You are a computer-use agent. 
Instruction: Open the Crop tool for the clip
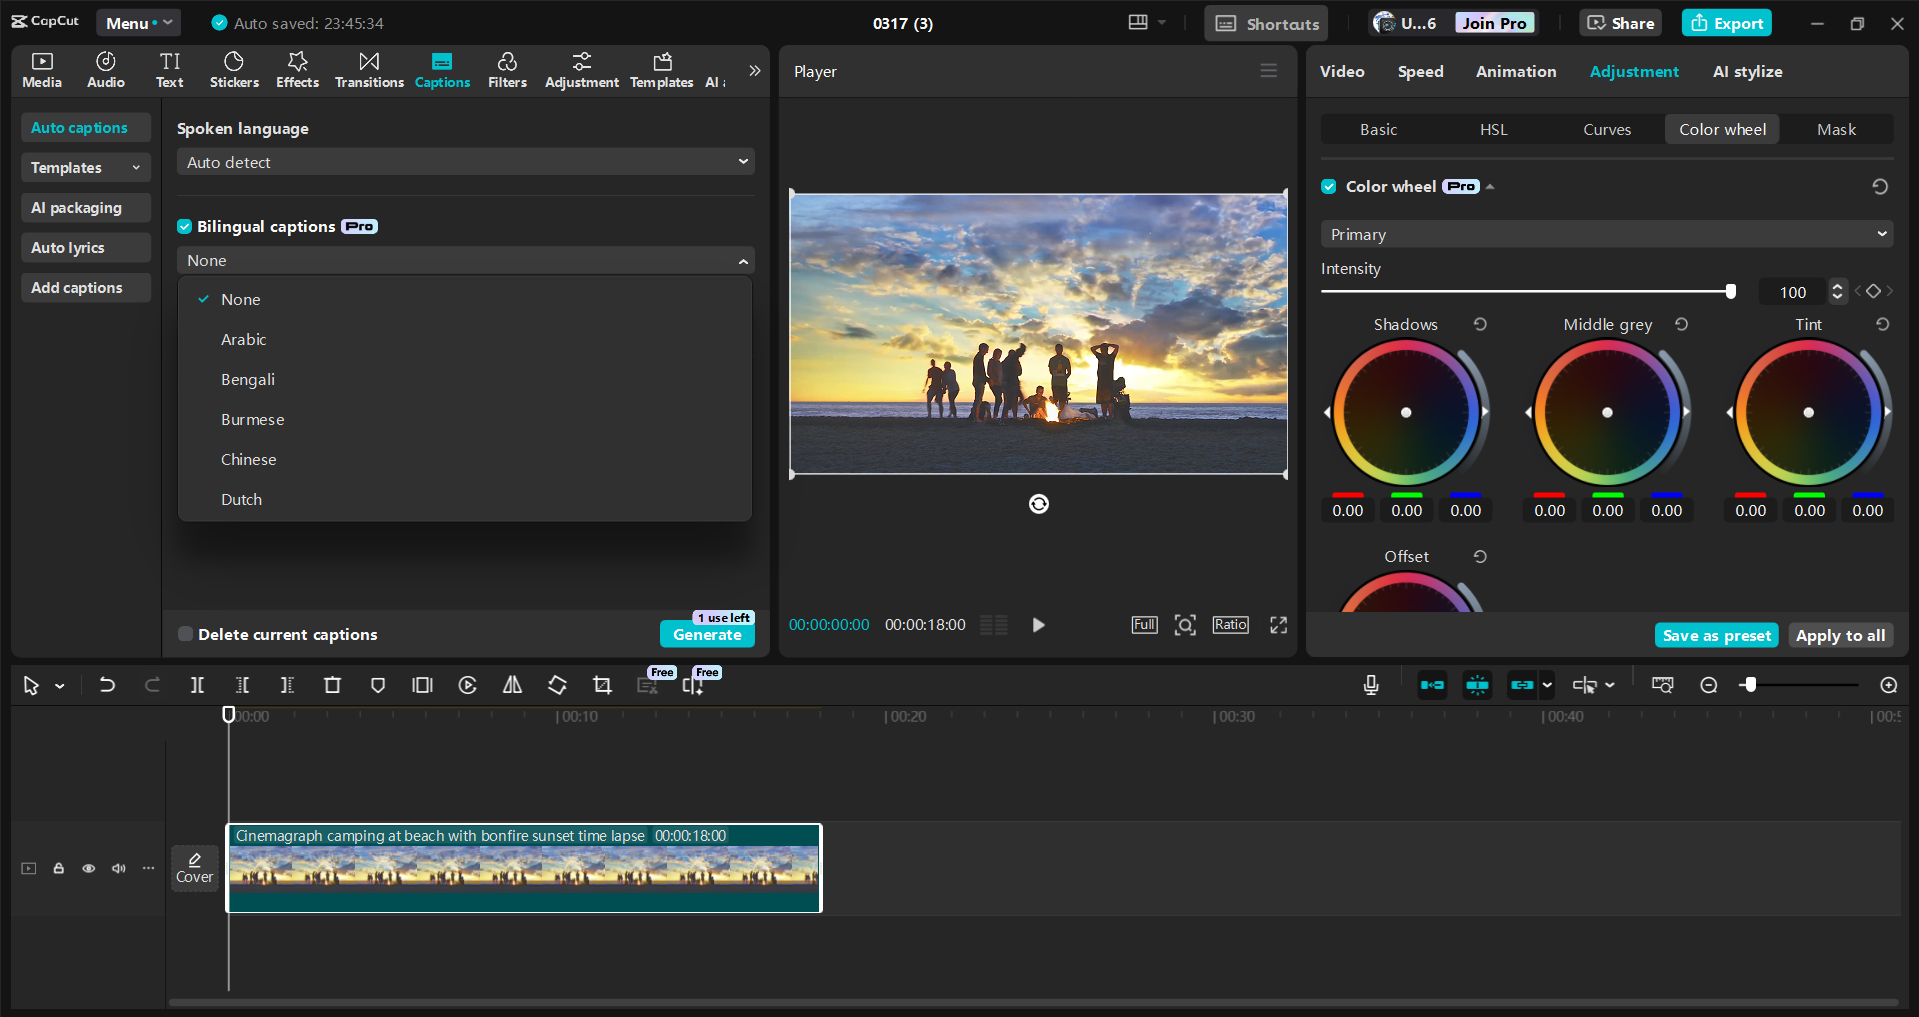(x=602, y=685)
